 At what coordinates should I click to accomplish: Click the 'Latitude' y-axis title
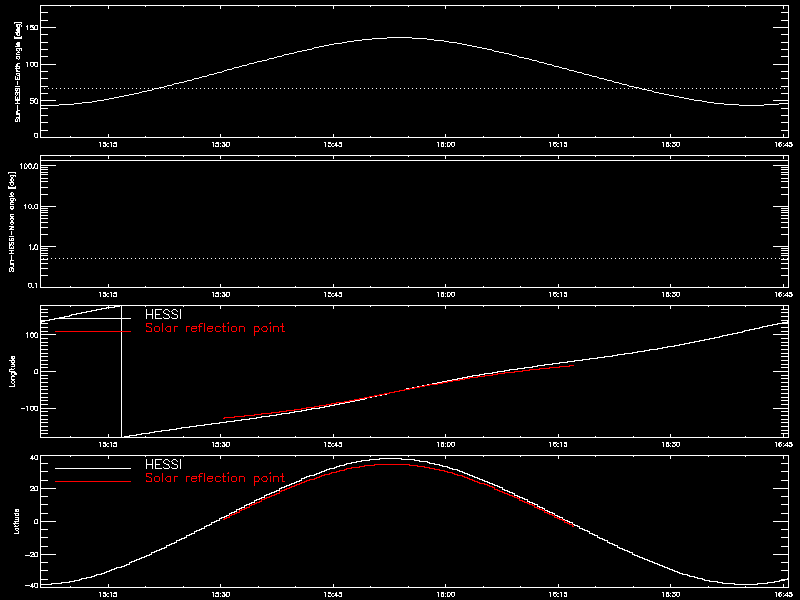pos(18,521)
